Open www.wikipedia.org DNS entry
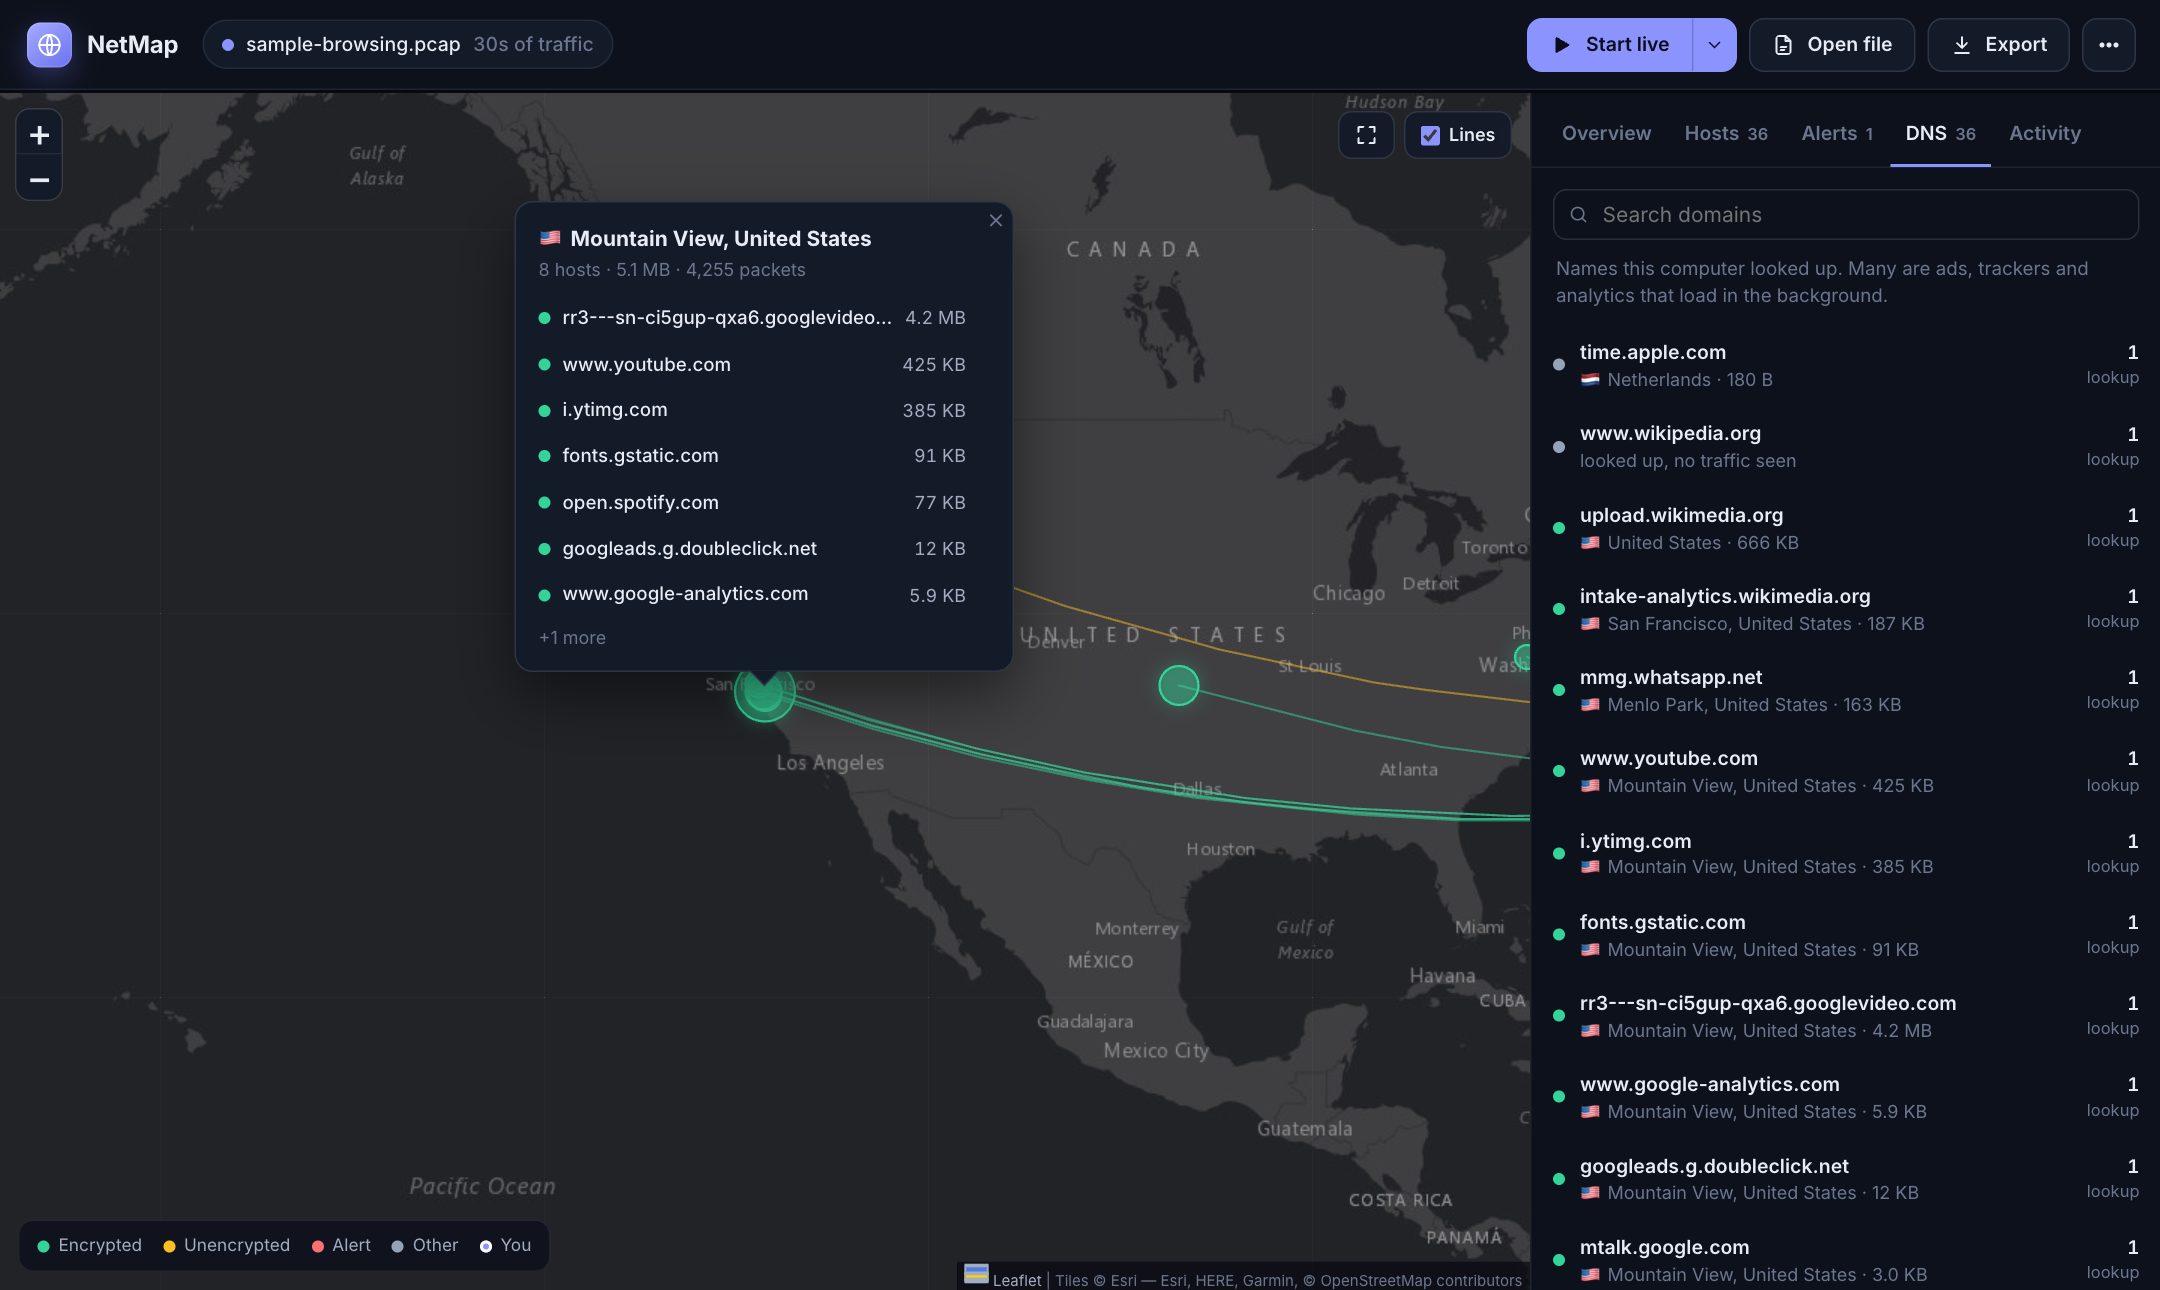The image size is (2160, 1290). pos(1845,446)
